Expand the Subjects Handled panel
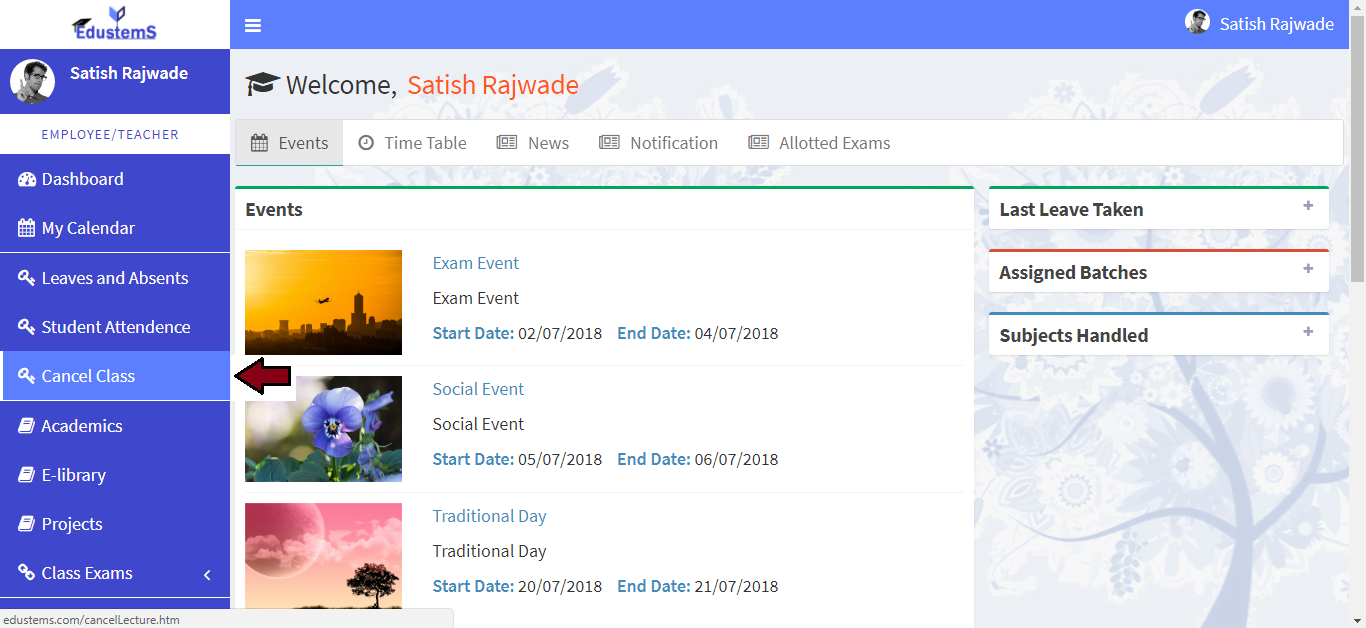This screenshot has width=1366, height=628. click(x=1307, y=332)
